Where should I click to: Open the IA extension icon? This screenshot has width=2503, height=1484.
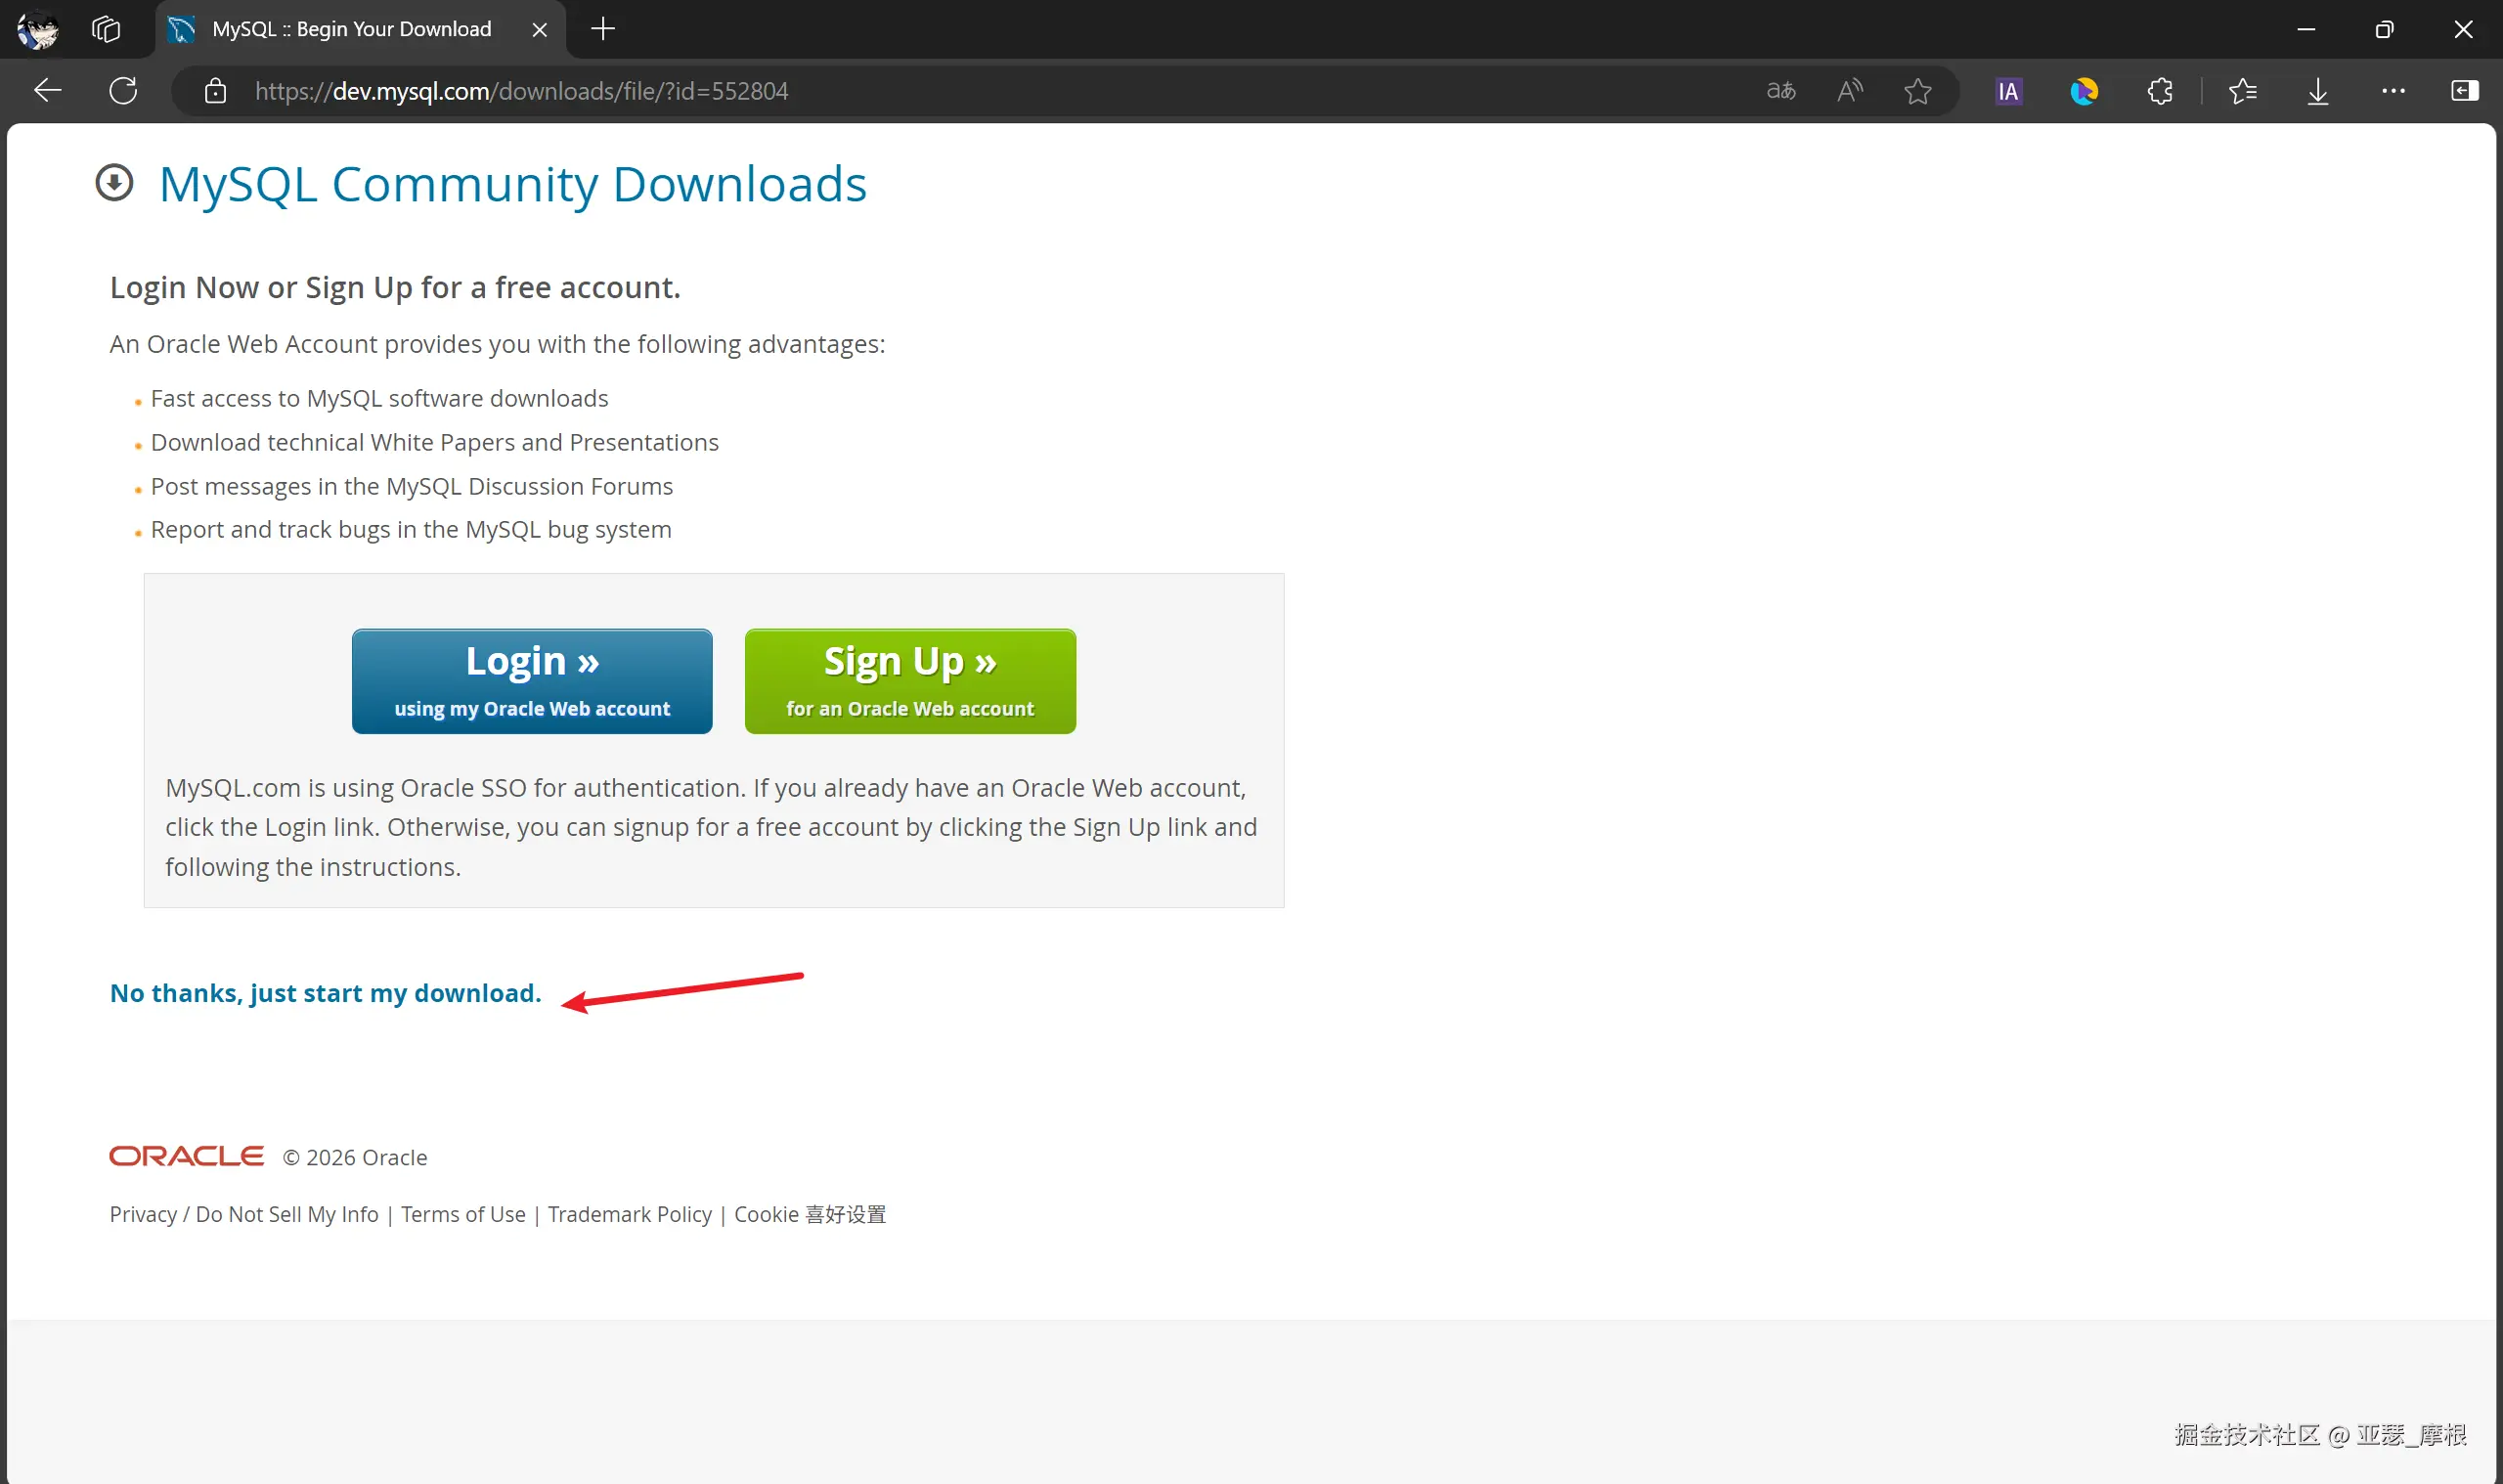click(2008, 91)
